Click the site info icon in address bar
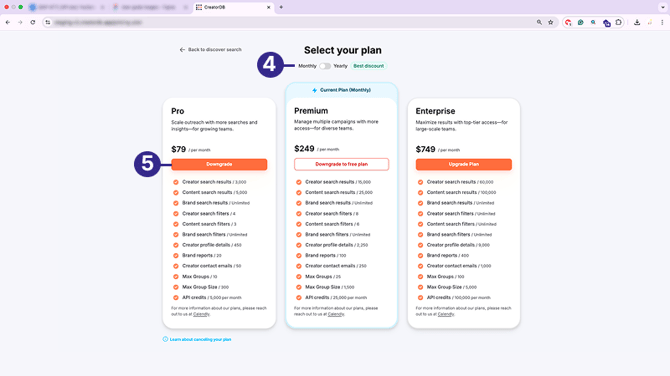 pos(48,22)
